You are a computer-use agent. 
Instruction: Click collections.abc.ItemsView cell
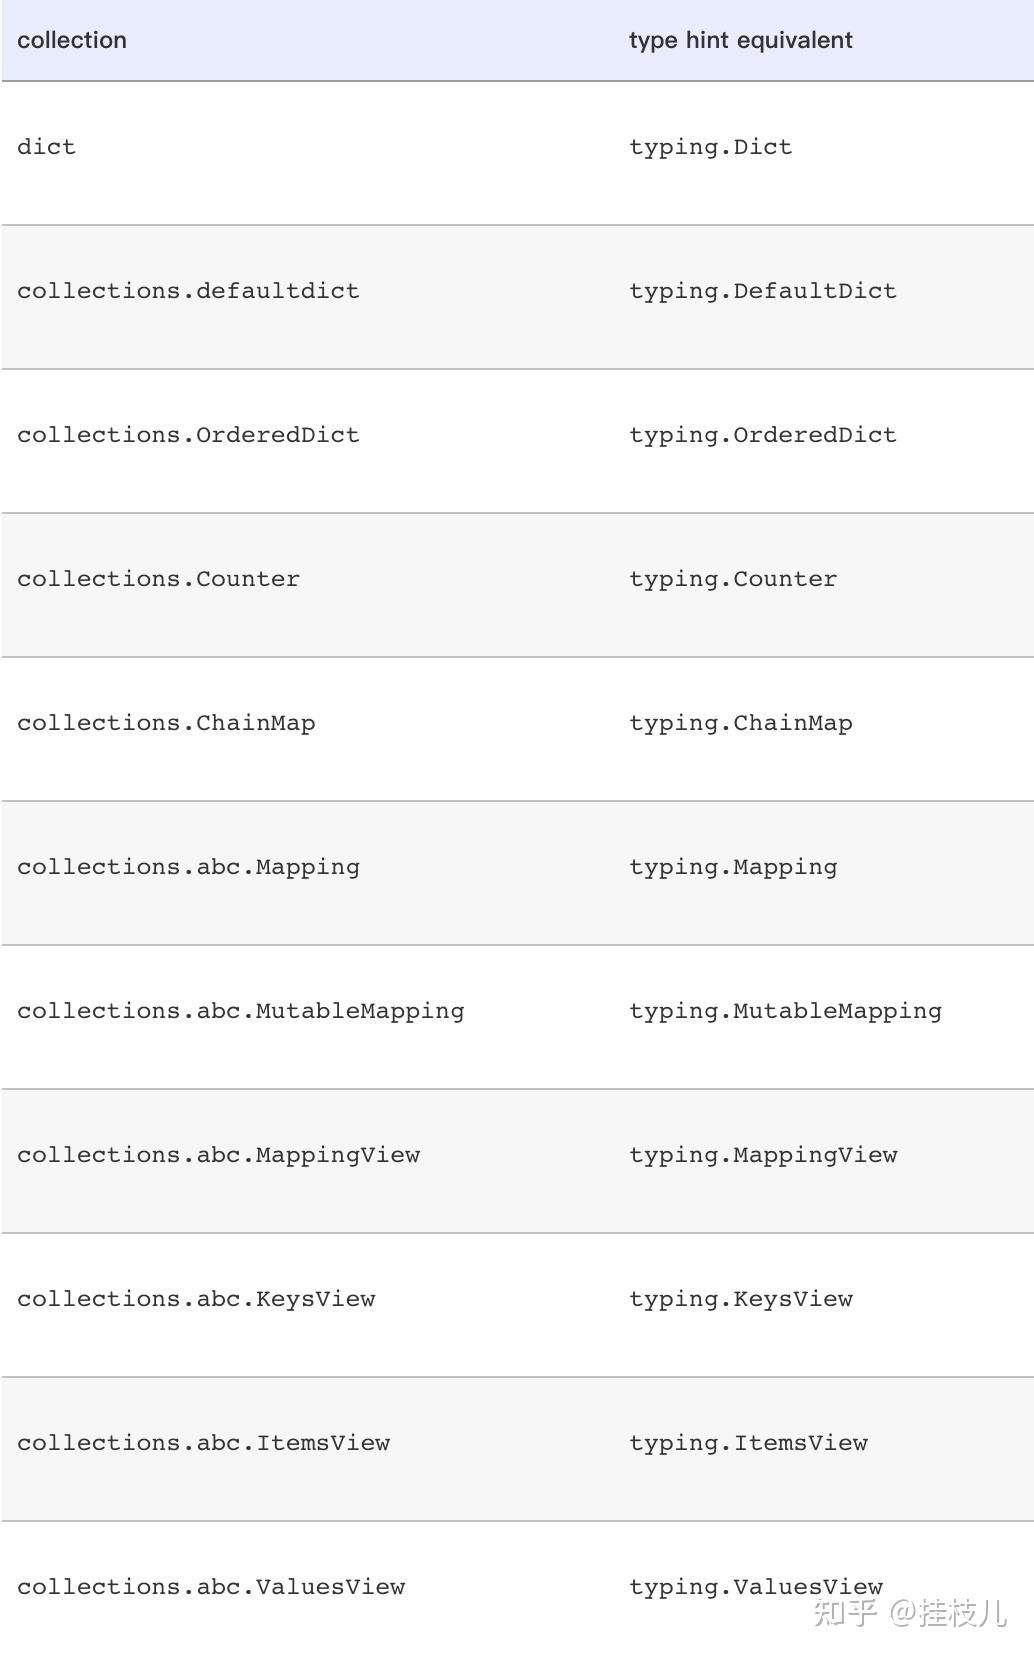click(x=203, y=1443)
